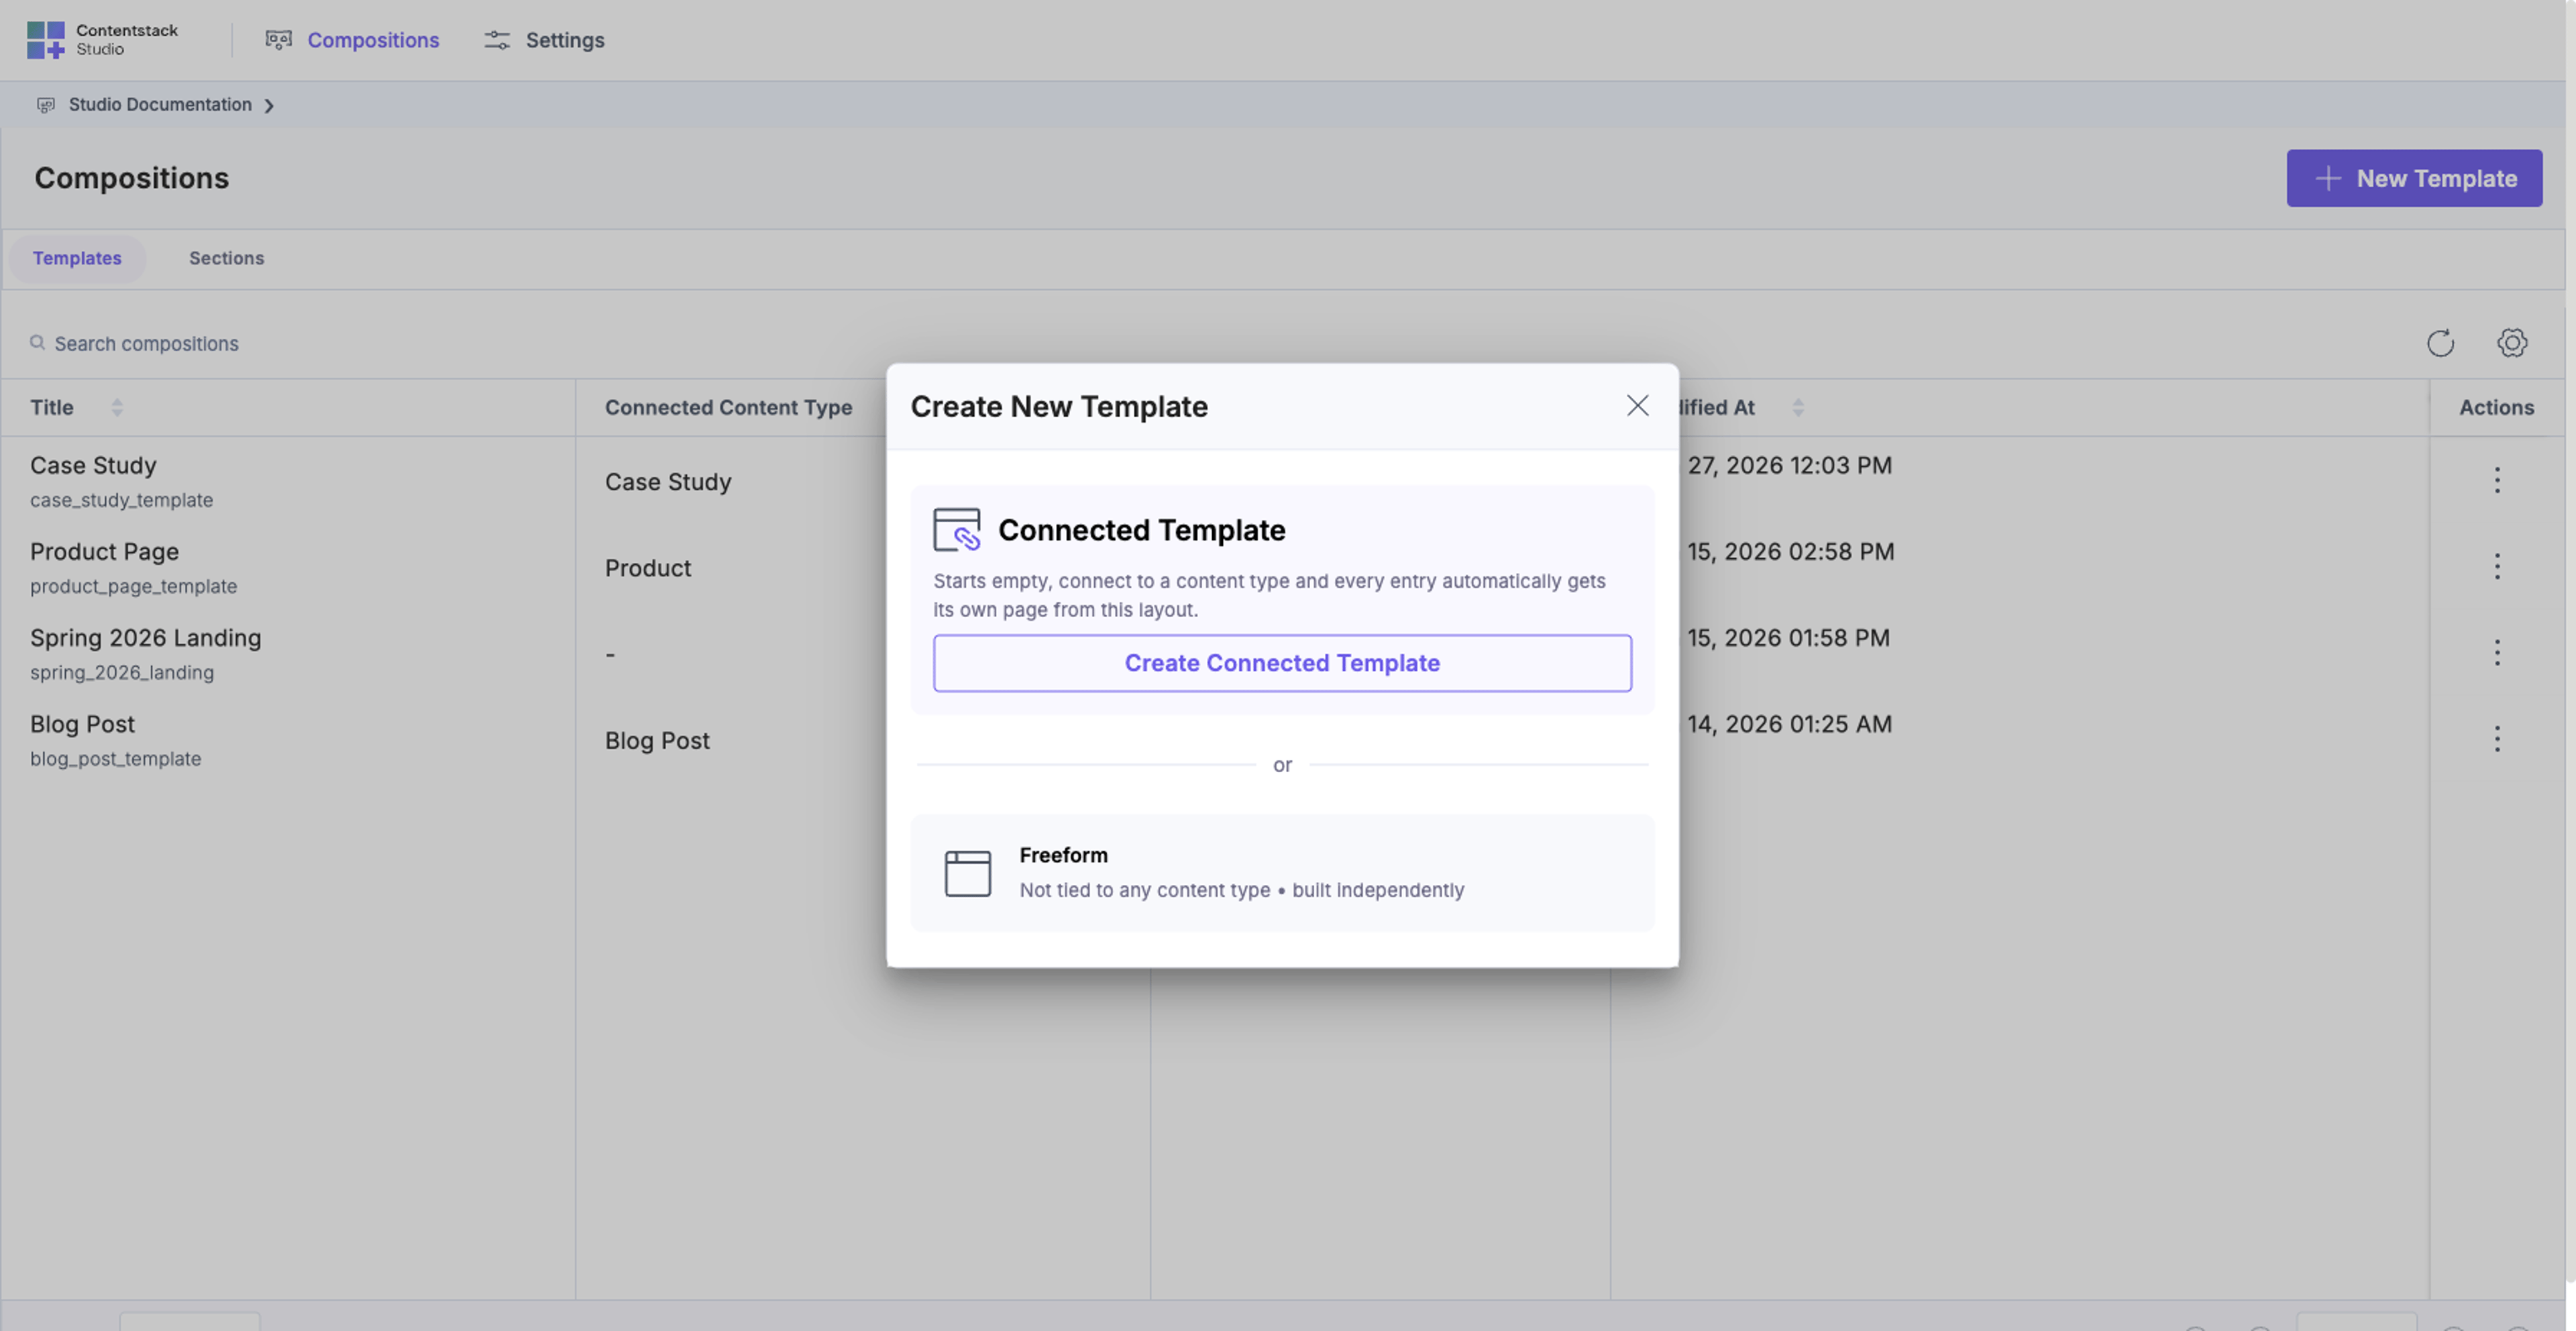
Task: Focus the Search compositions field
Action: click(x=146, y=343)
